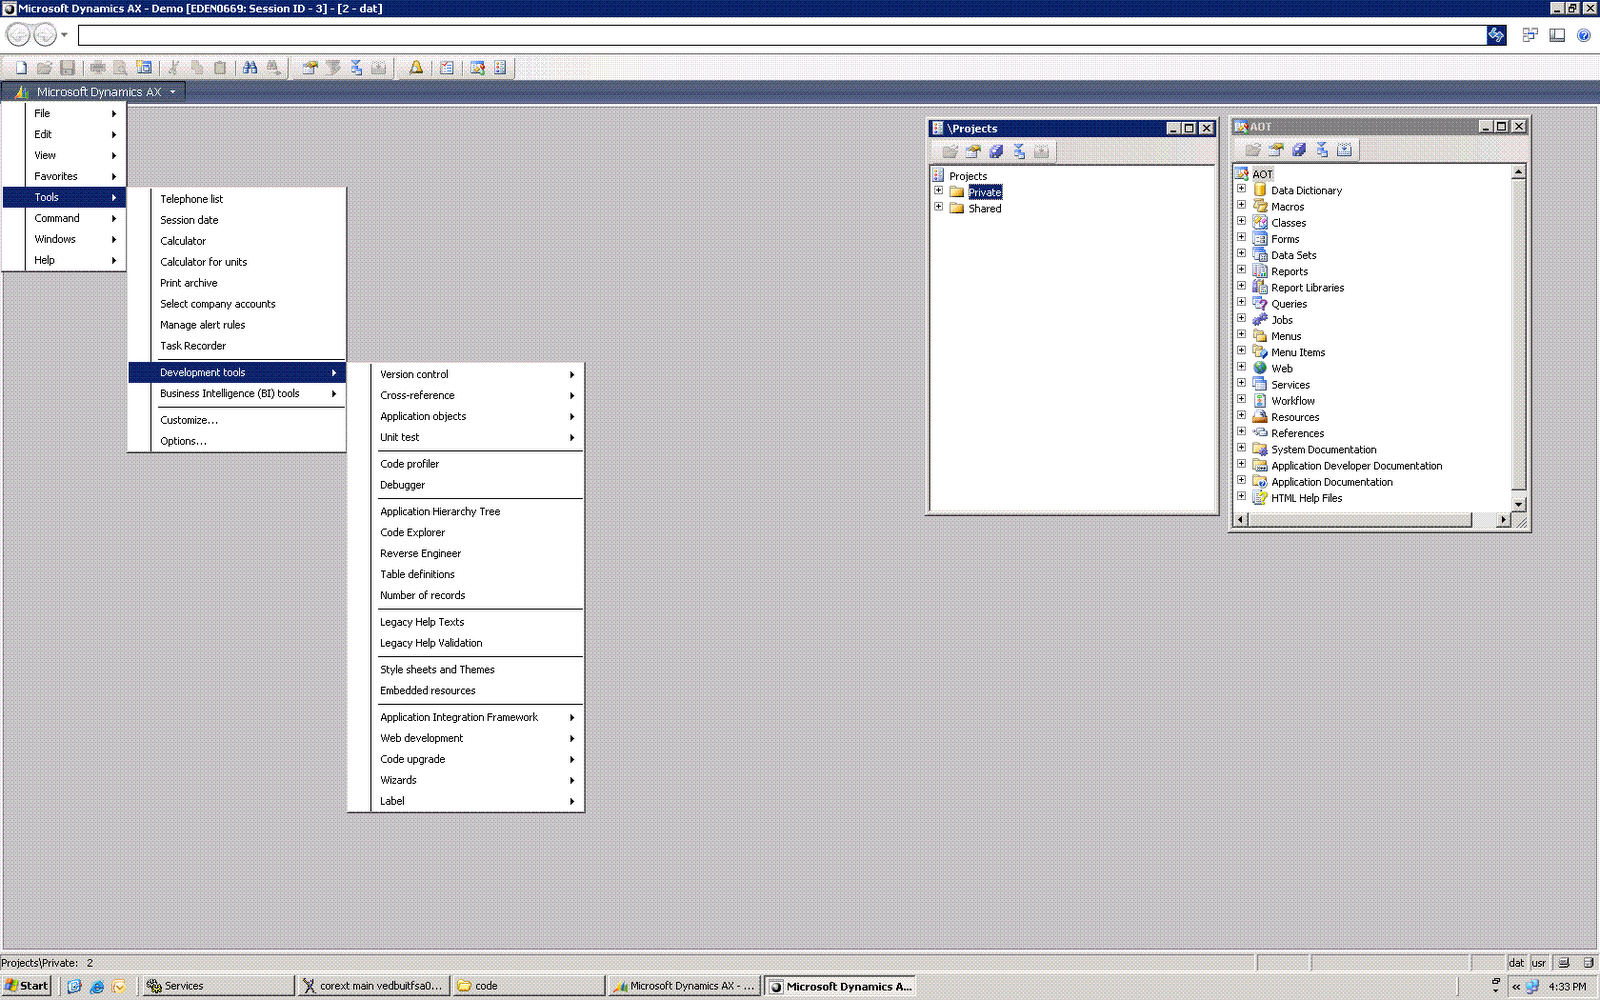Open the Version control submenu
The image size is (1600, 1000).
466,374
